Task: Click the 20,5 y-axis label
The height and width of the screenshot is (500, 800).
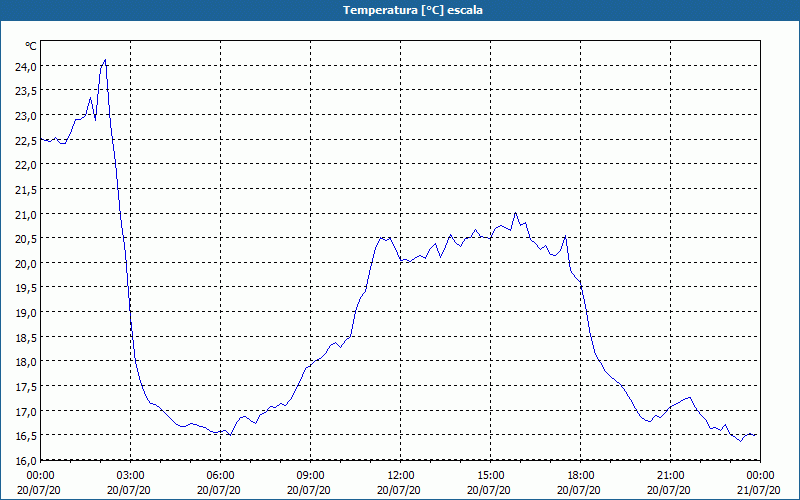Action: [x=26, y=239]
